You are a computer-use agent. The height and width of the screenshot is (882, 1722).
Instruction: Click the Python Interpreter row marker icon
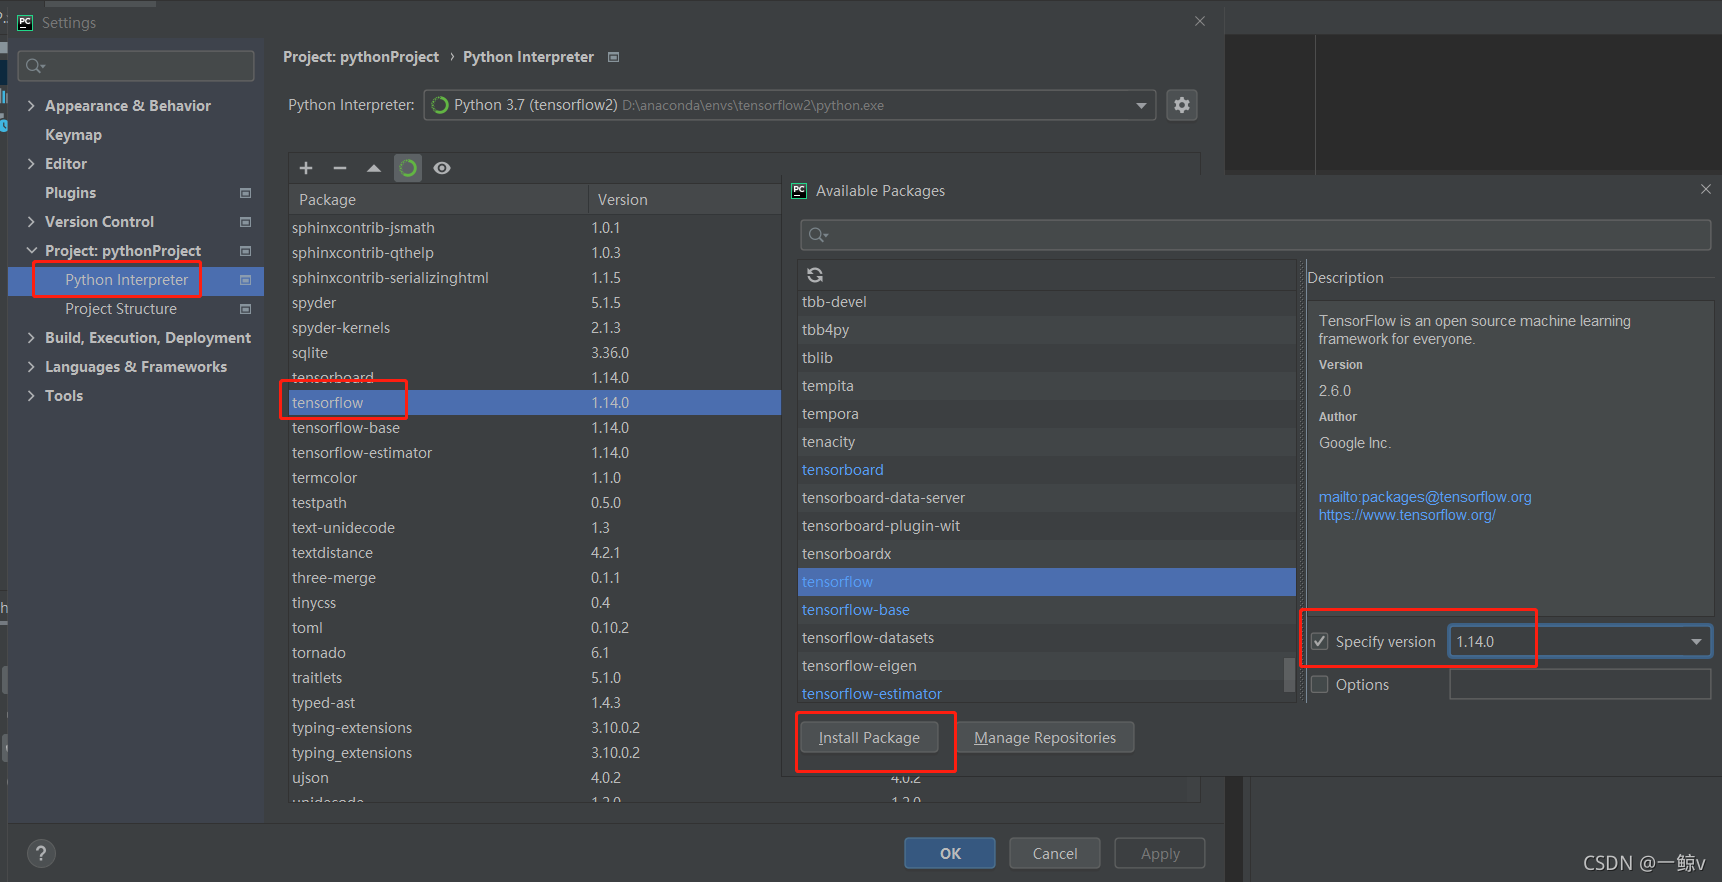pyautogui.click(x=245, y=280)
